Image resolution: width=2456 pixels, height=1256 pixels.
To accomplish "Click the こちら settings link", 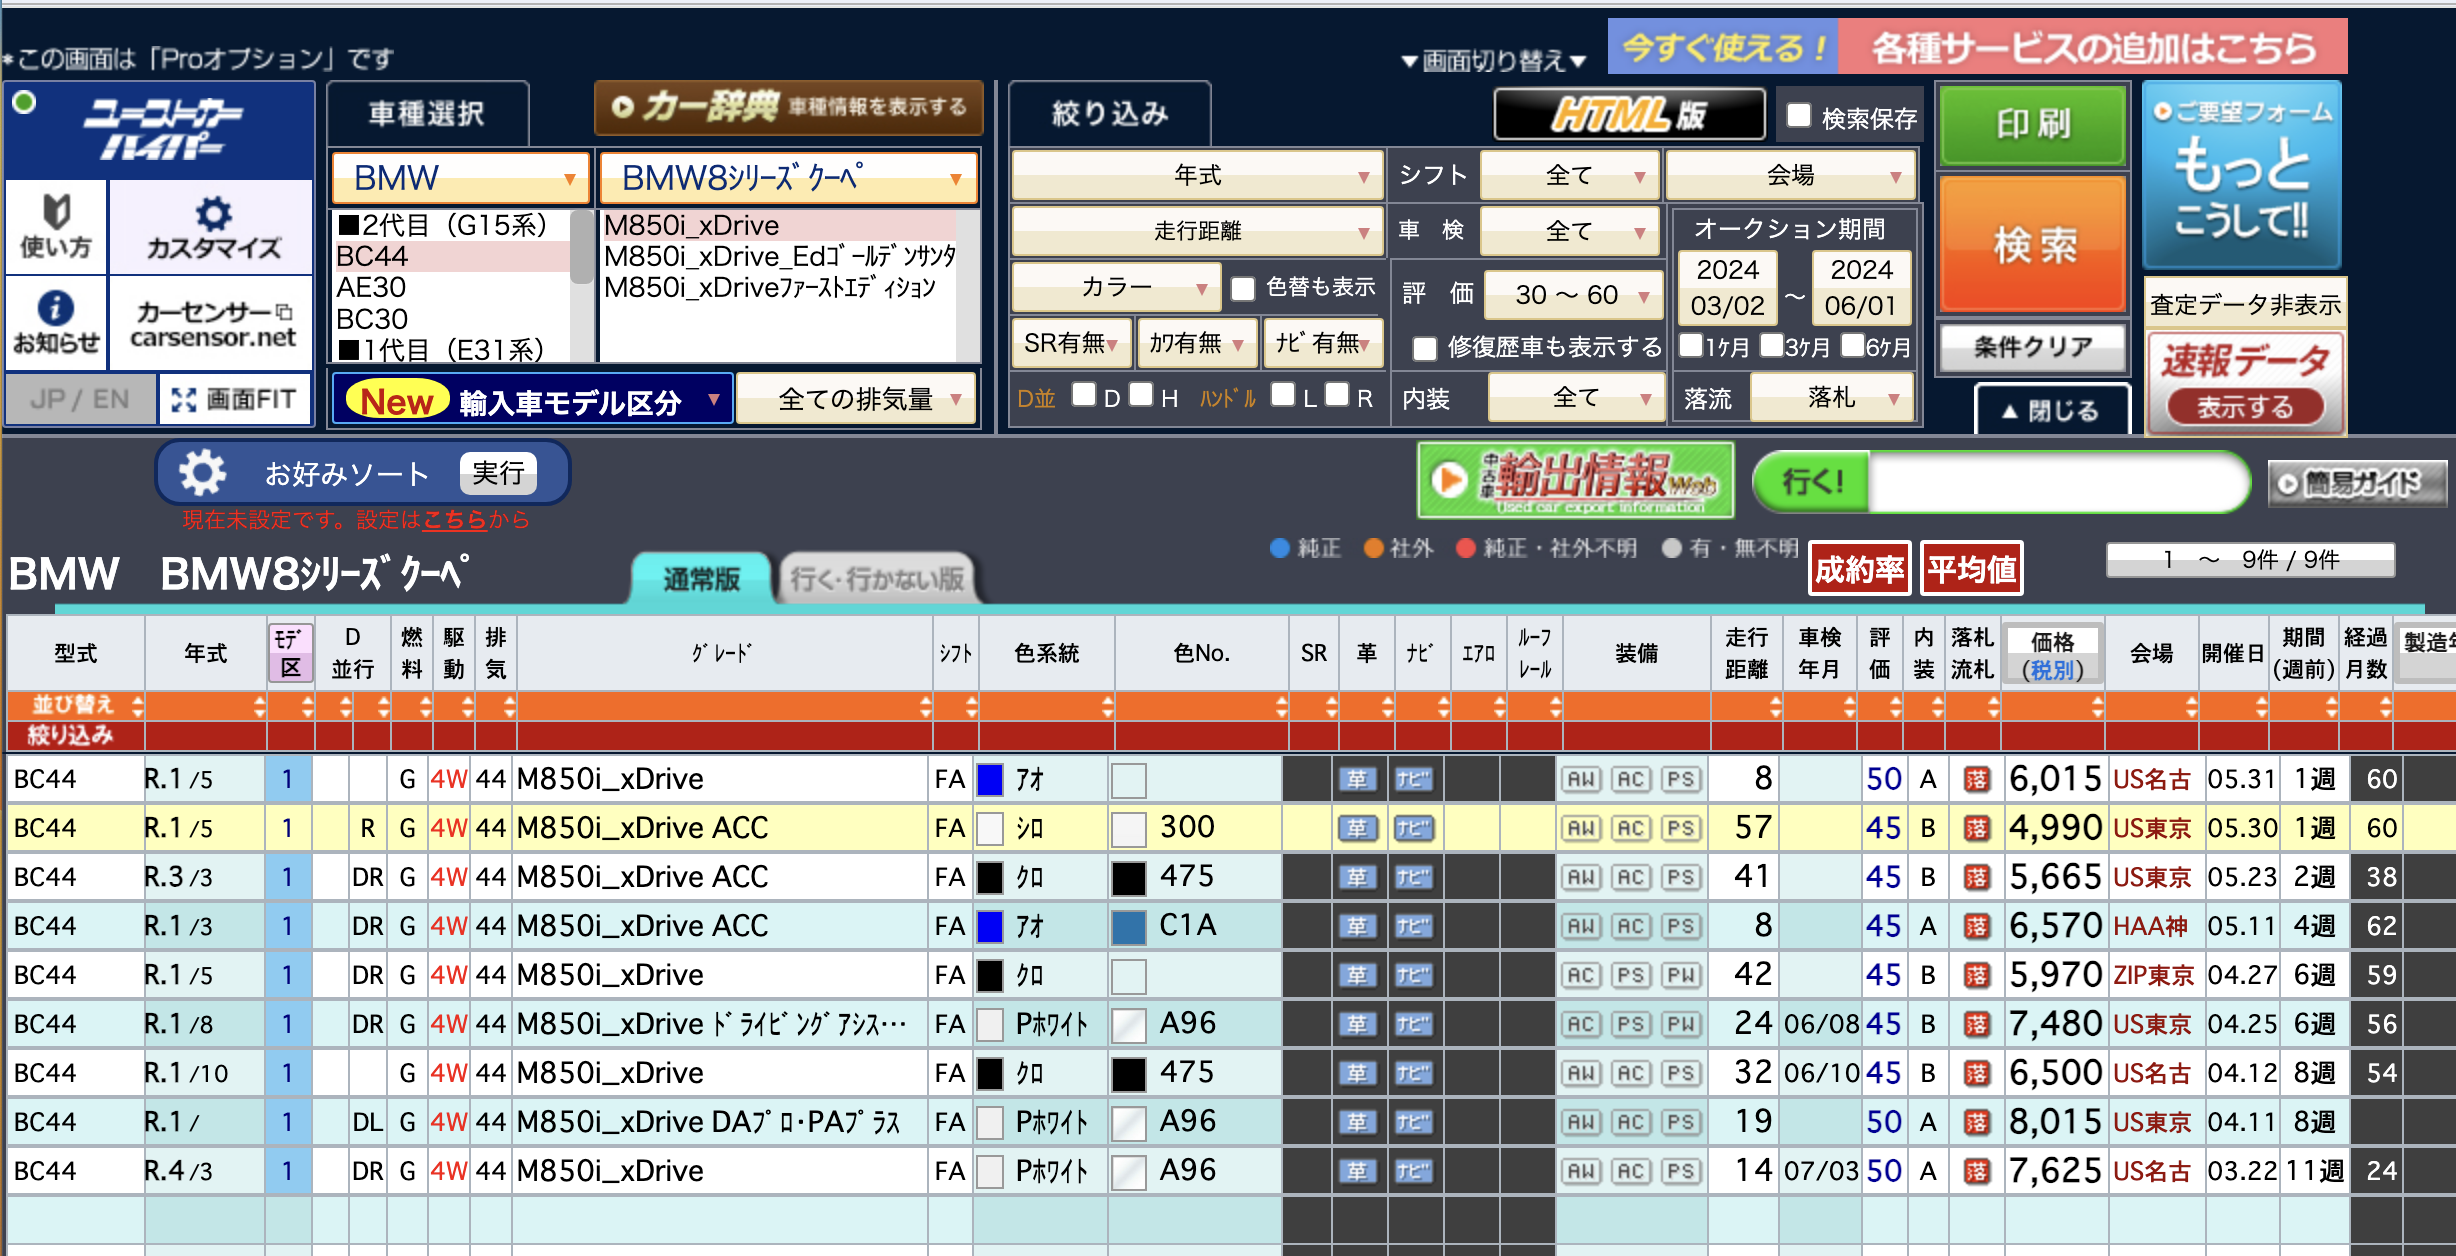I will tap(454, 520).
